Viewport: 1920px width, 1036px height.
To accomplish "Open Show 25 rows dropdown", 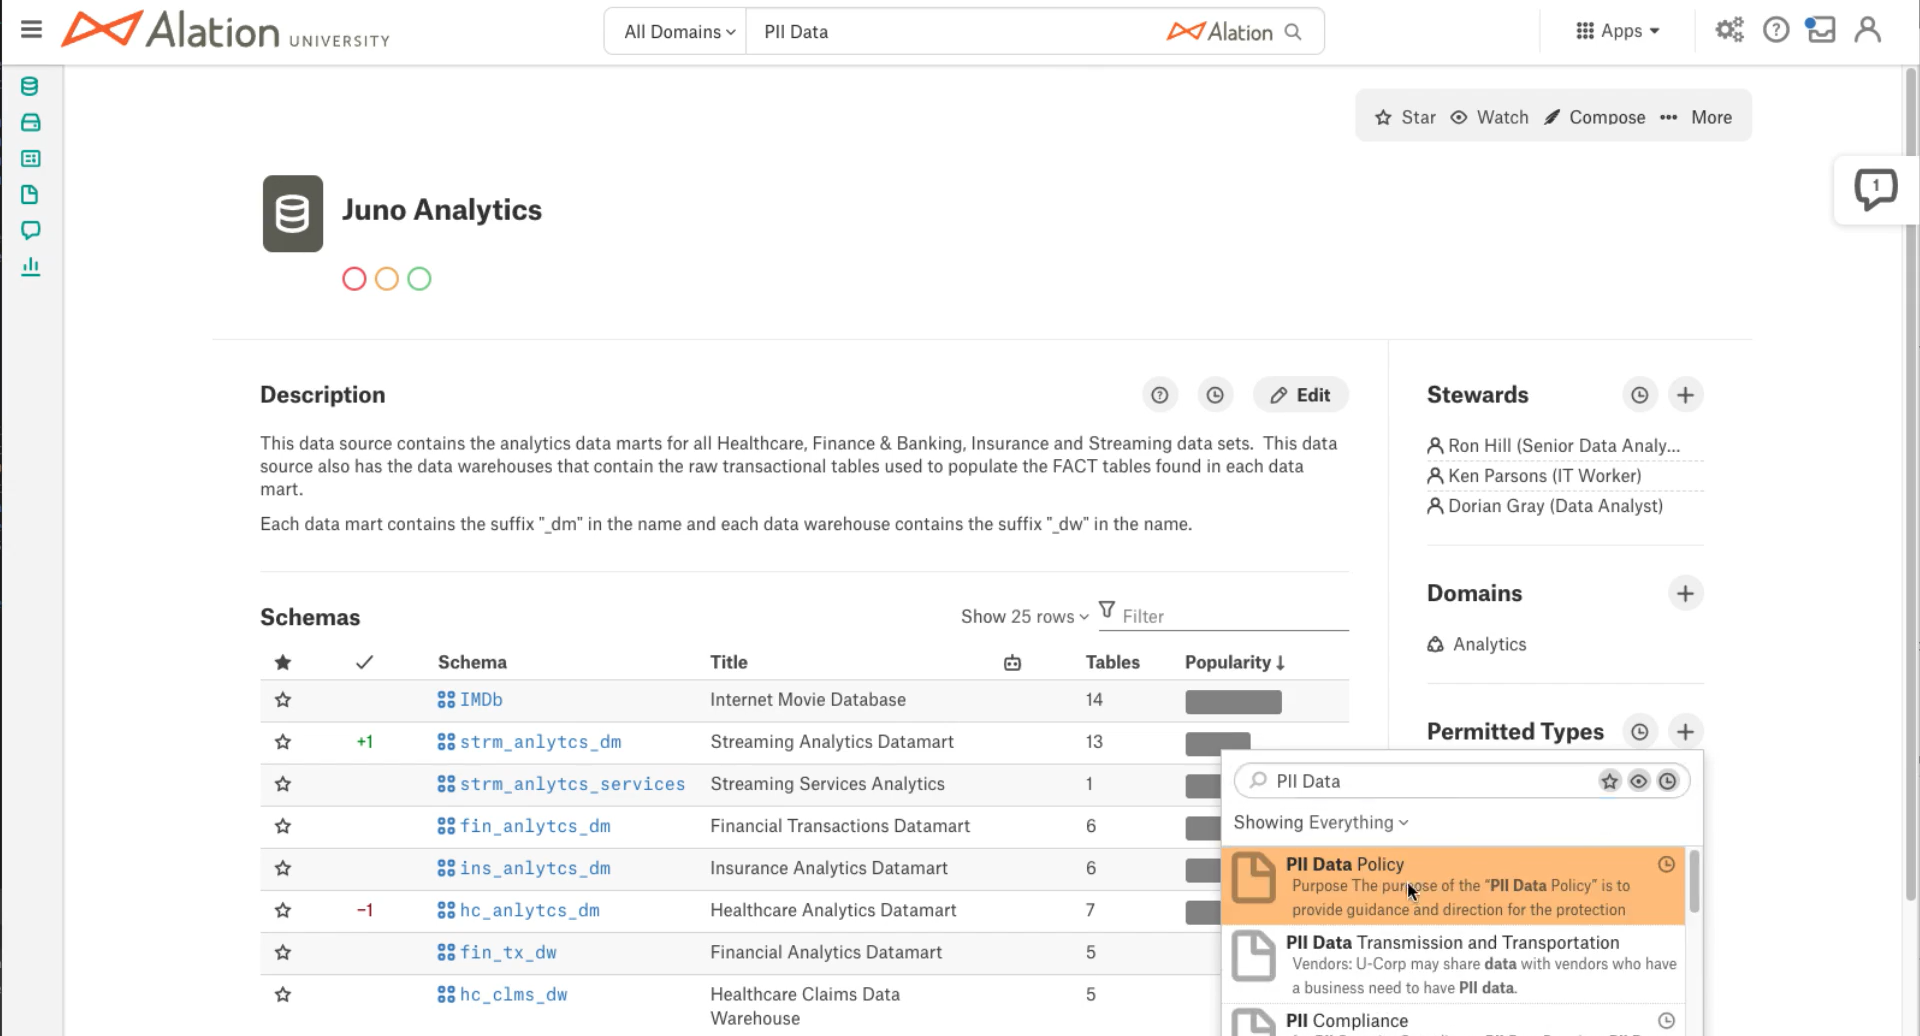I will click(x=1024, y=616).
